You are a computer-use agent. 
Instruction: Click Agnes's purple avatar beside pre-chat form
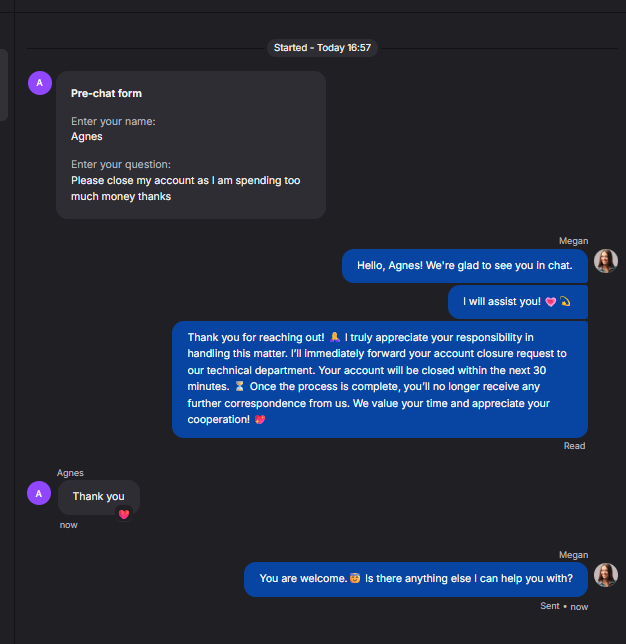pos(40,83)
